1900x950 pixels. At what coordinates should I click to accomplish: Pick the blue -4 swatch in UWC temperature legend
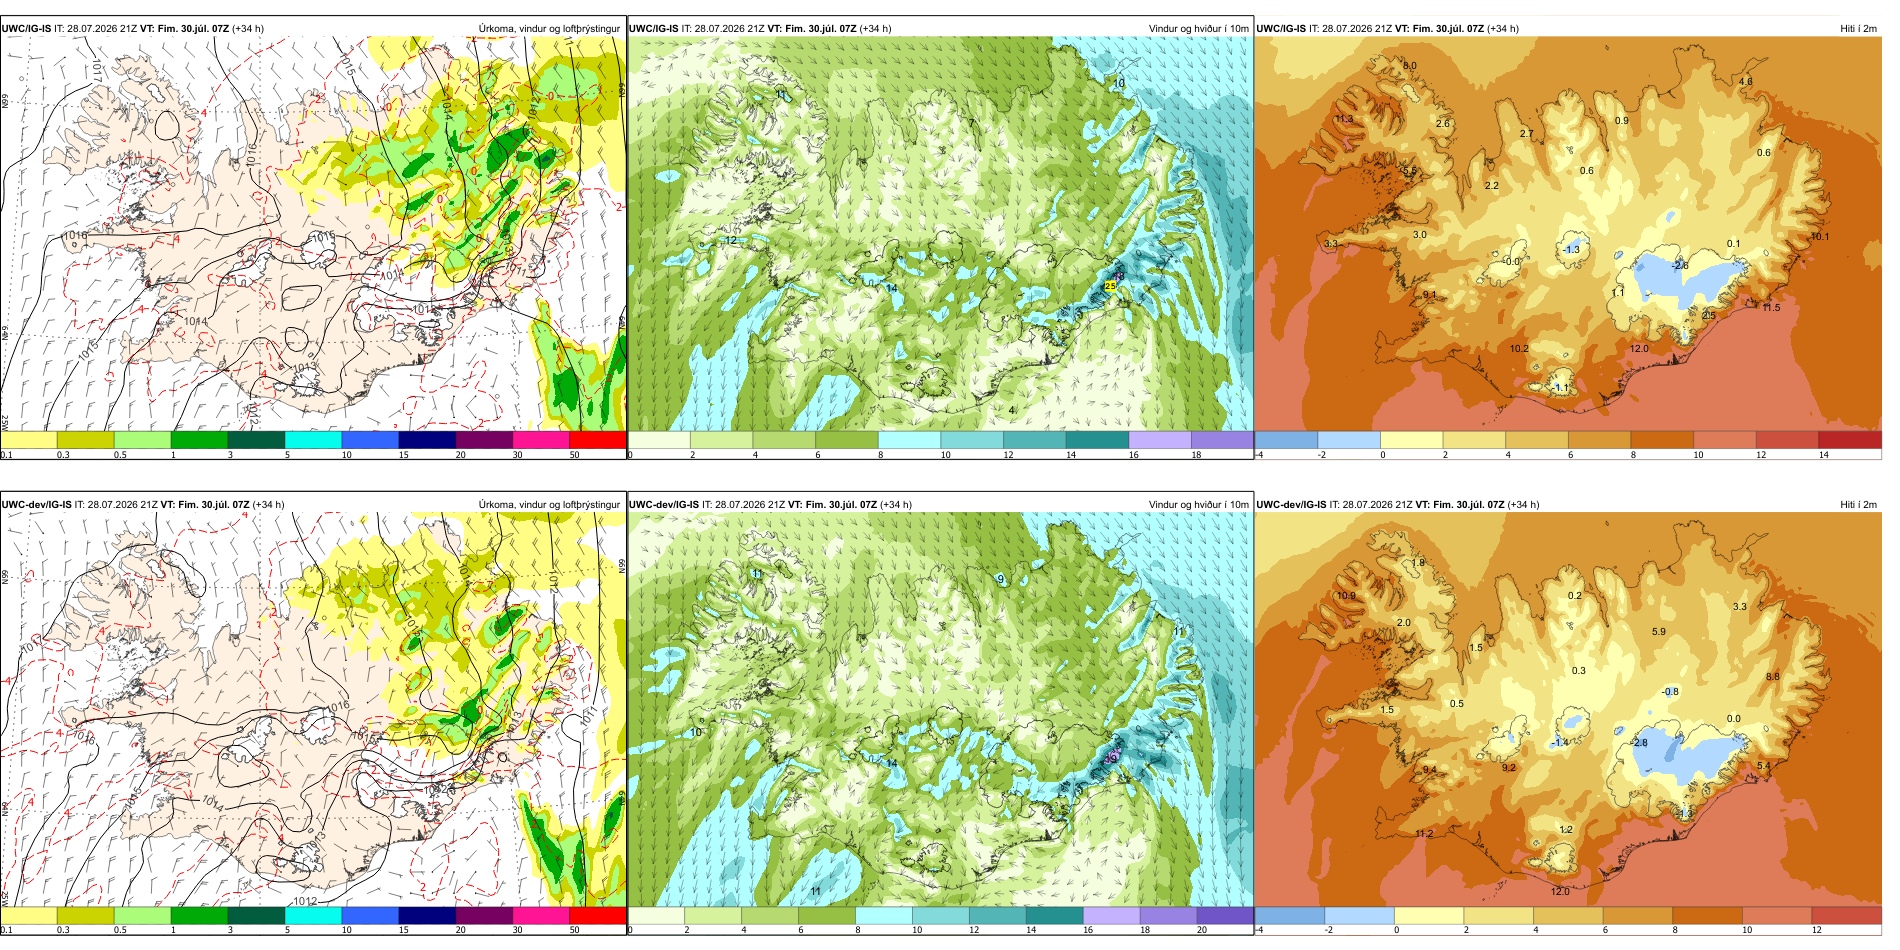coord(1286,440)
